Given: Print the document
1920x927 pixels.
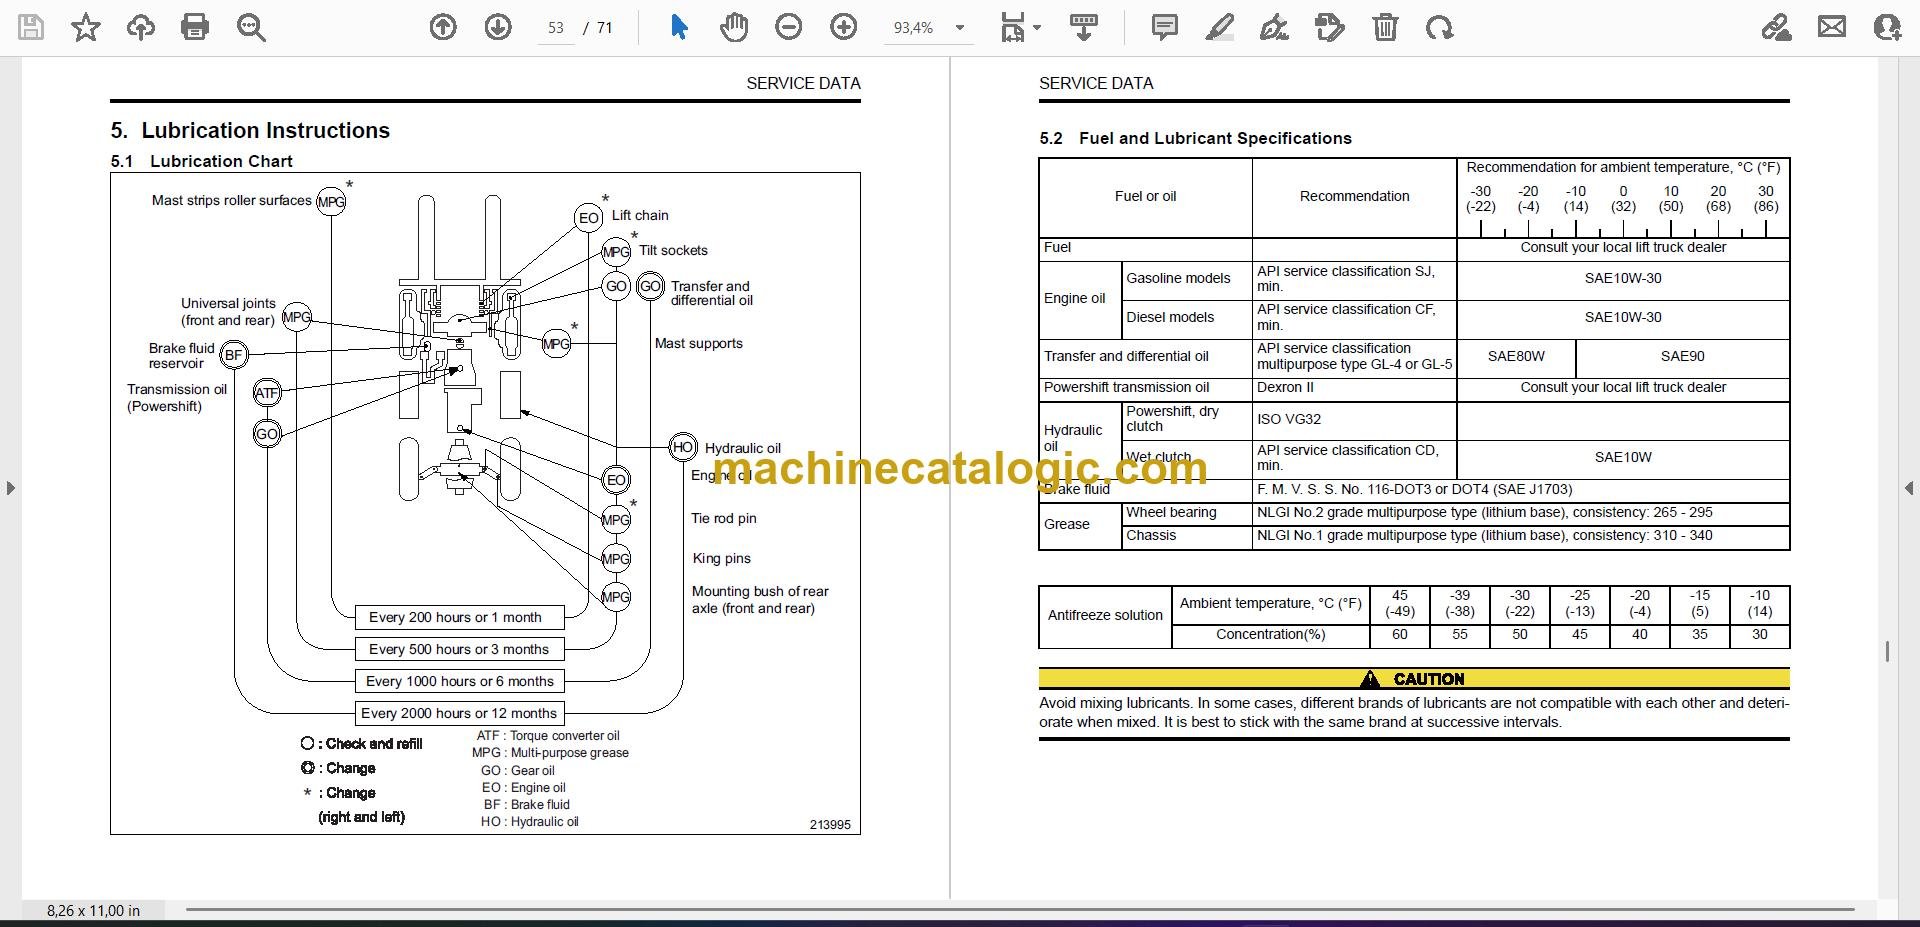Looking at the screenshot, I should tap(195, 28).
